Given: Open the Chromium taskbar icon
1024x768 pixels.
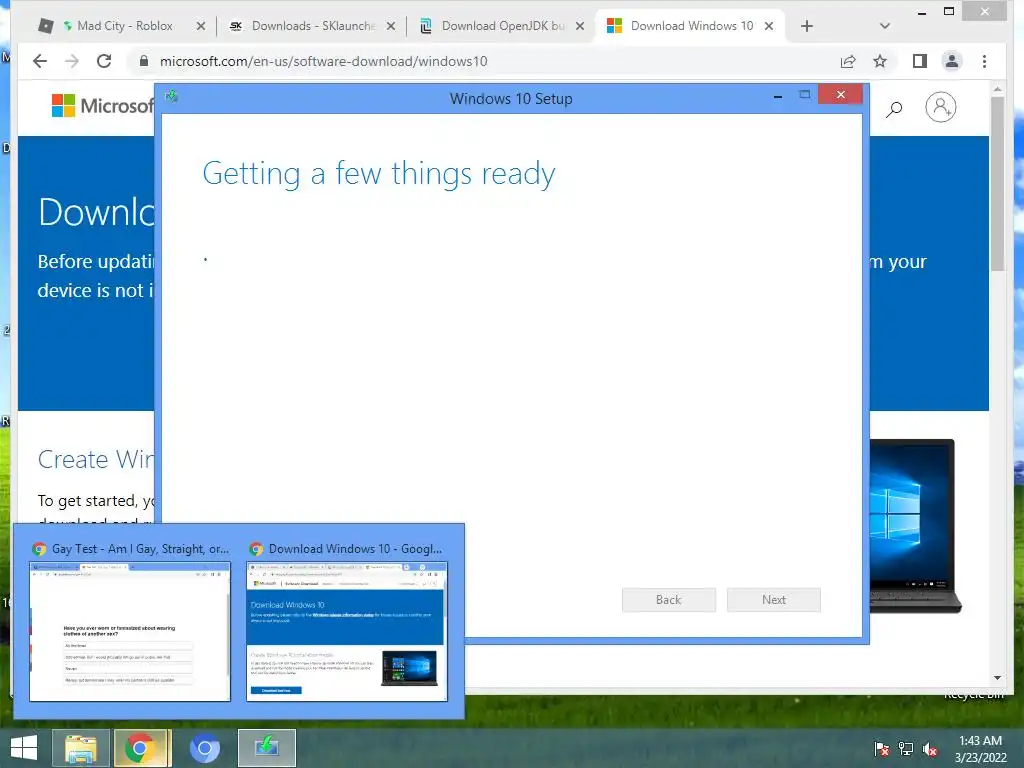Looking at the screenshot, I should point(204,748).
